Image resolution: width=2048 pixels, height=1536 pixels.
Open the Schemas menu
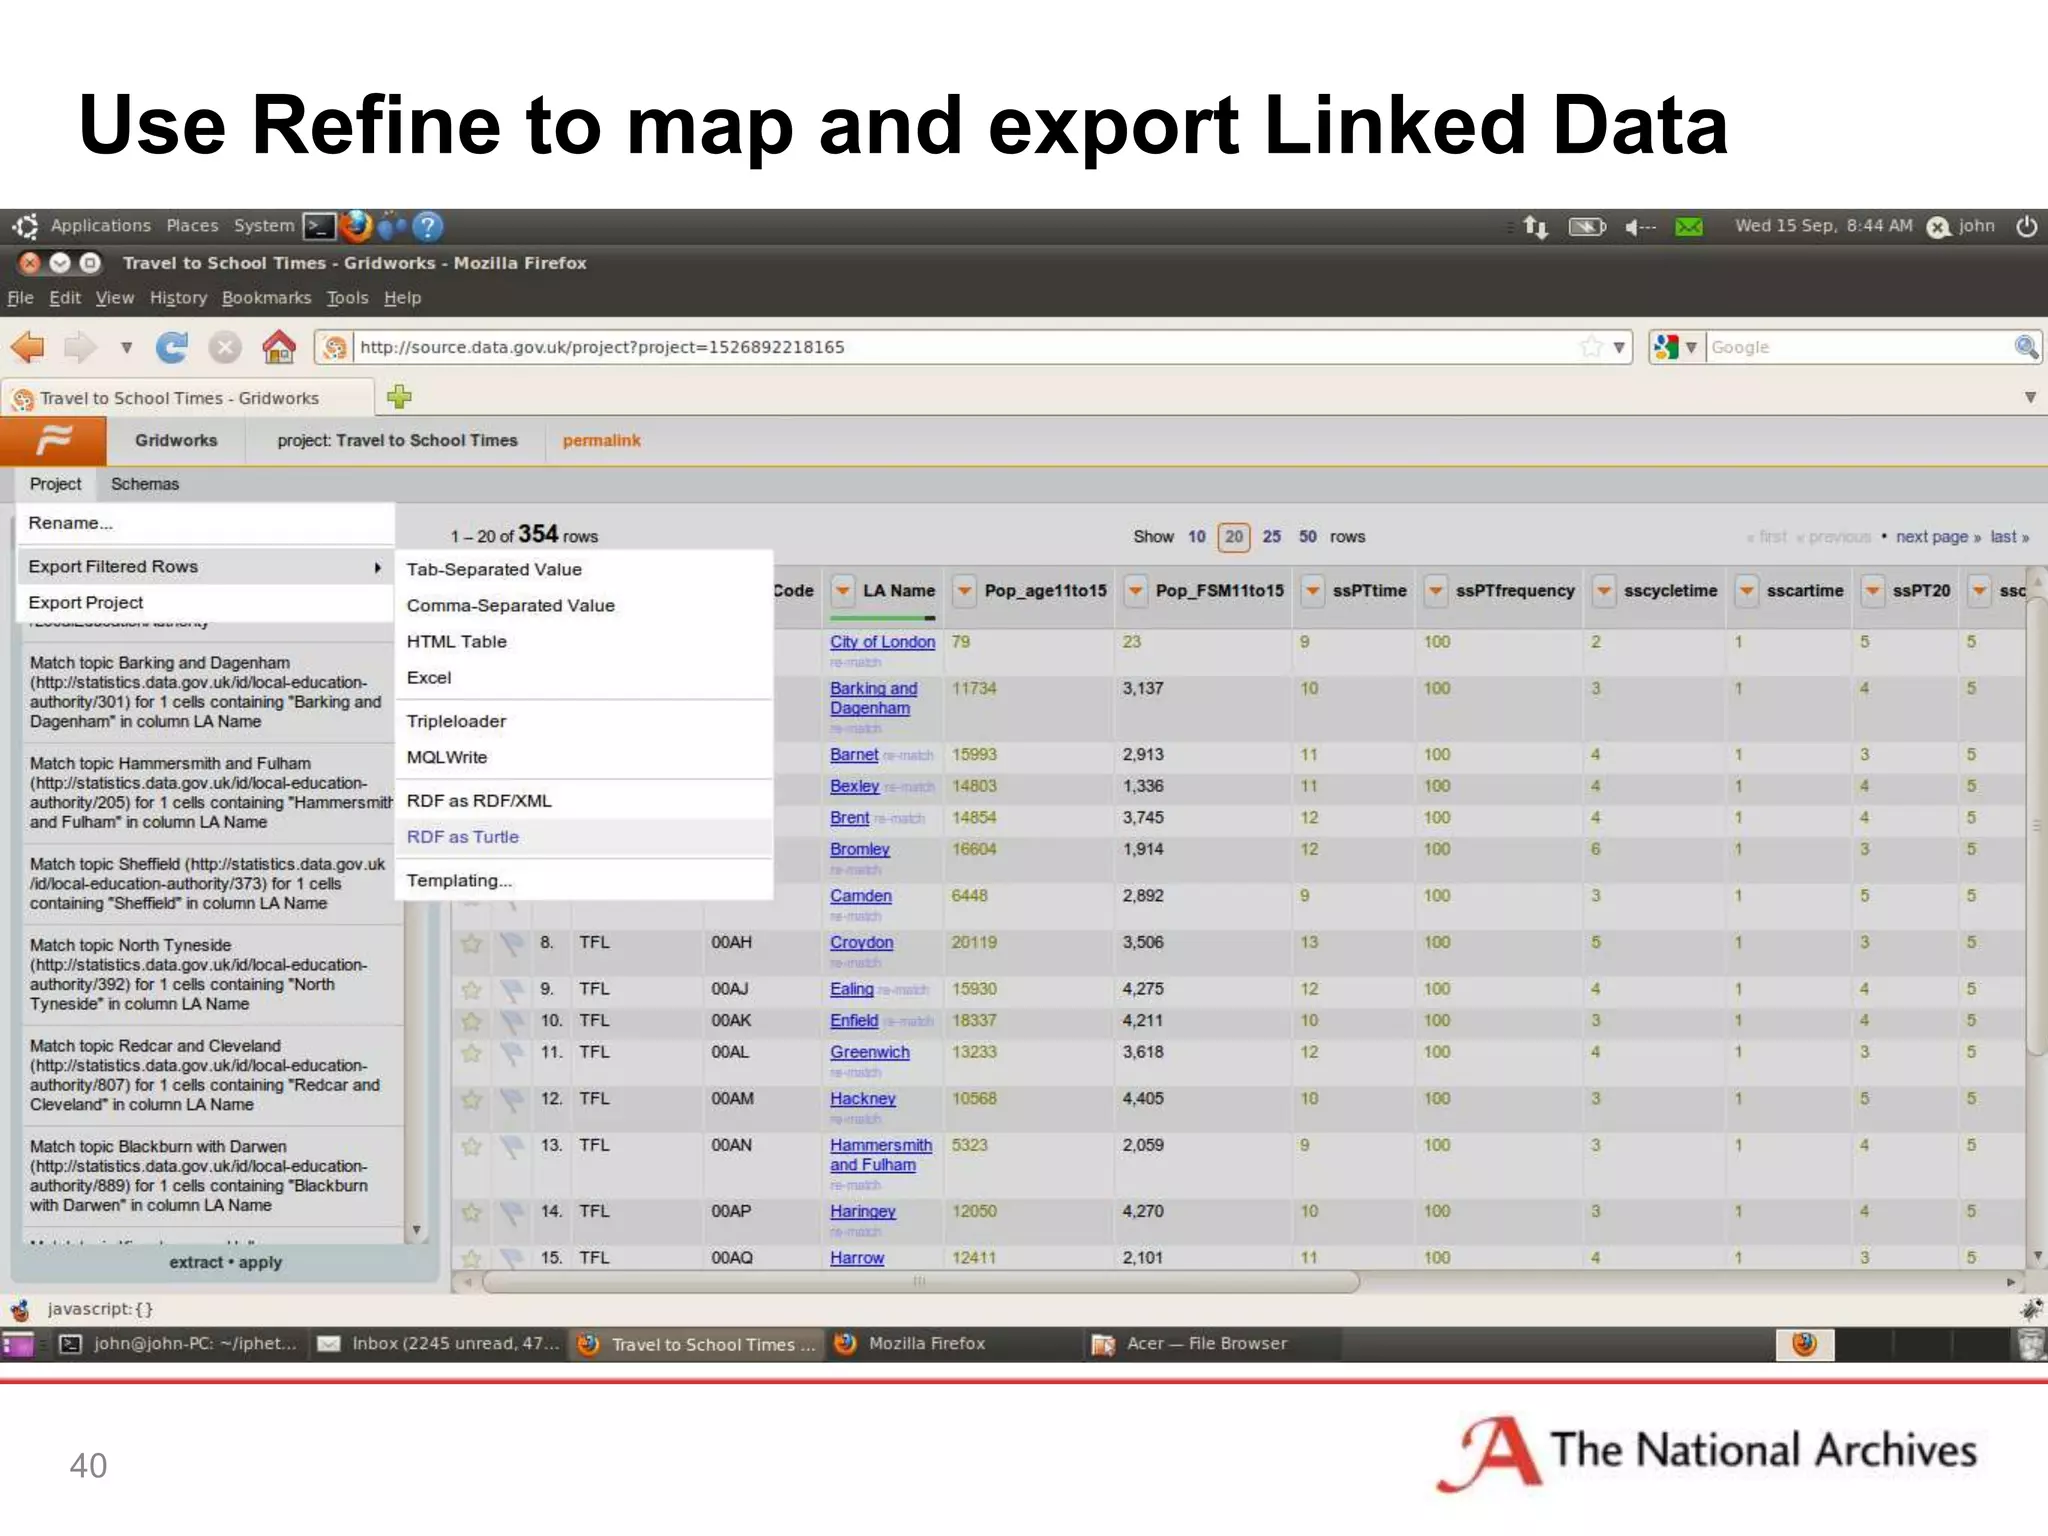(x=145, y=484)
